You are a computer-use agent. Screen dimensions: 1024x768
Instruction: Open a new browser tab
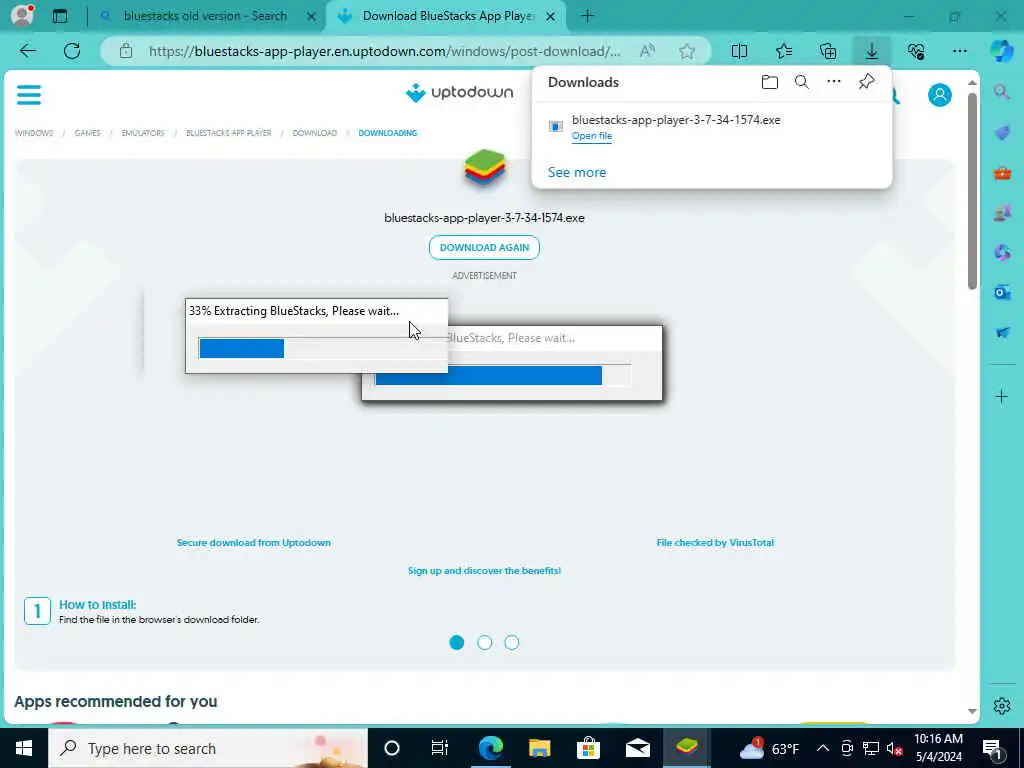[x=587, y=16]
